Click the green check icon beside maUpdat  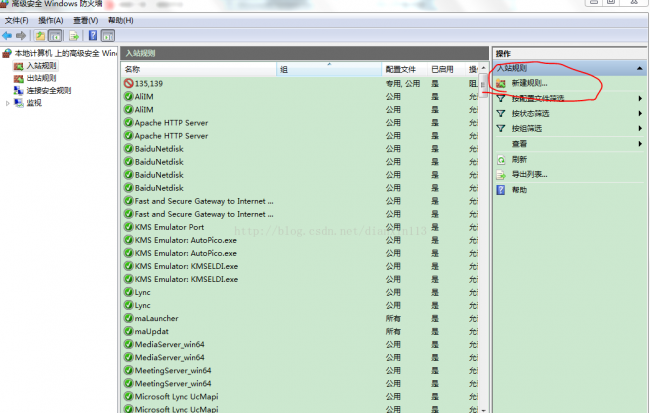point(129,331)
